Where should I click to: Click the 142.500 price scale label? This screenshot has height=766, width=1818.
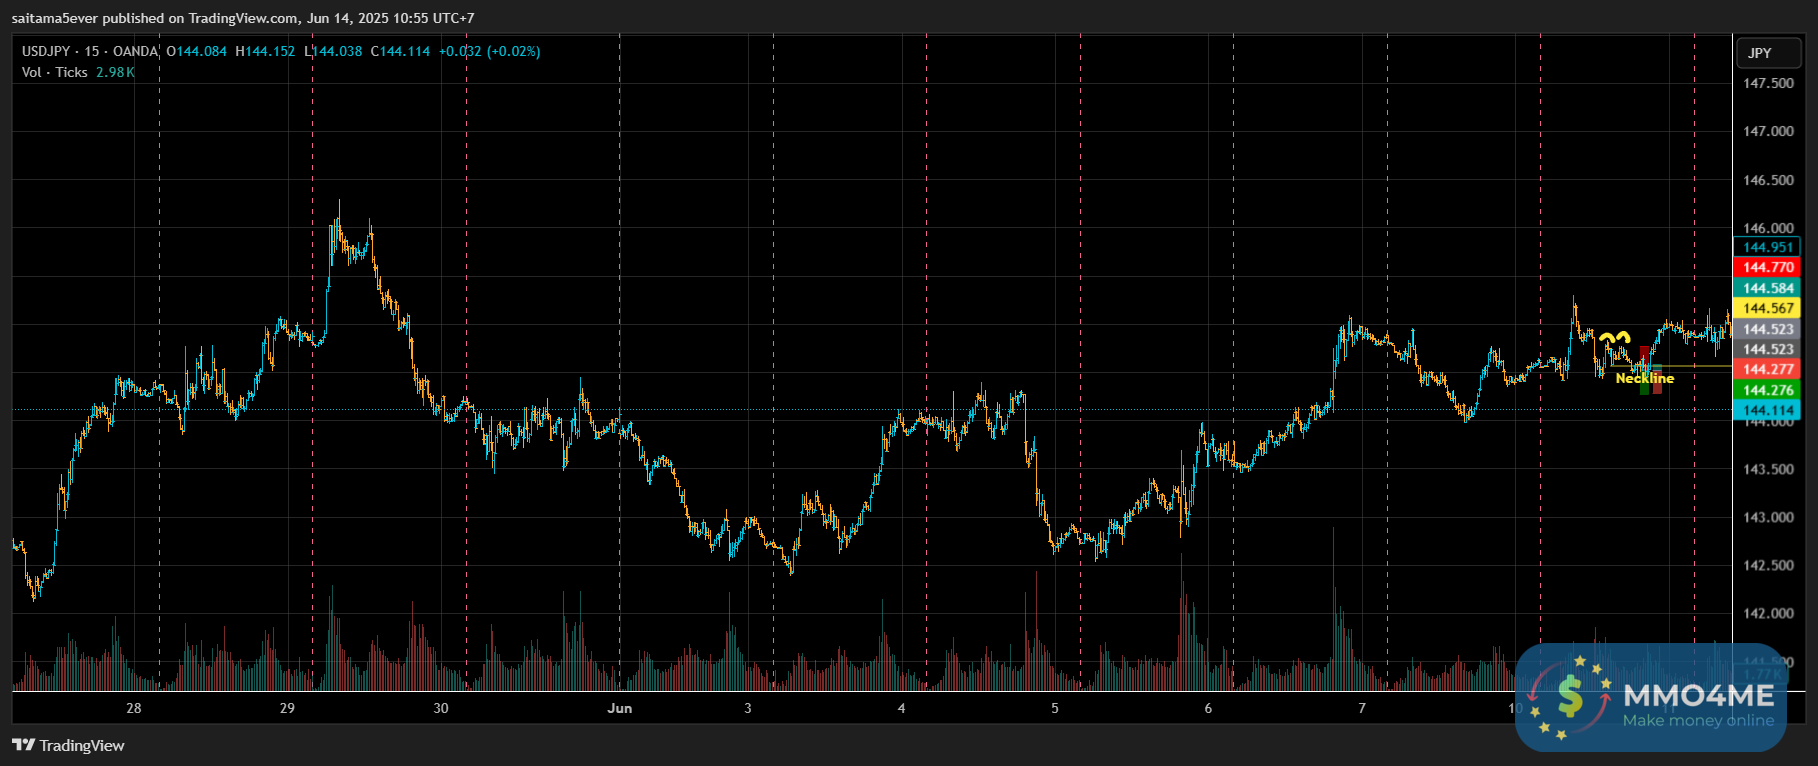[x=1768, y=565]
